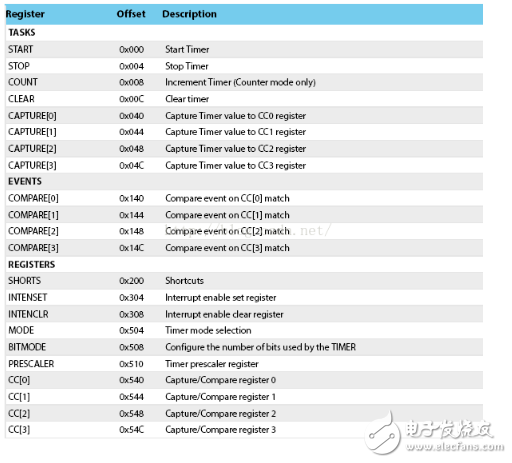Select the PRESCALER register entry

31,364
